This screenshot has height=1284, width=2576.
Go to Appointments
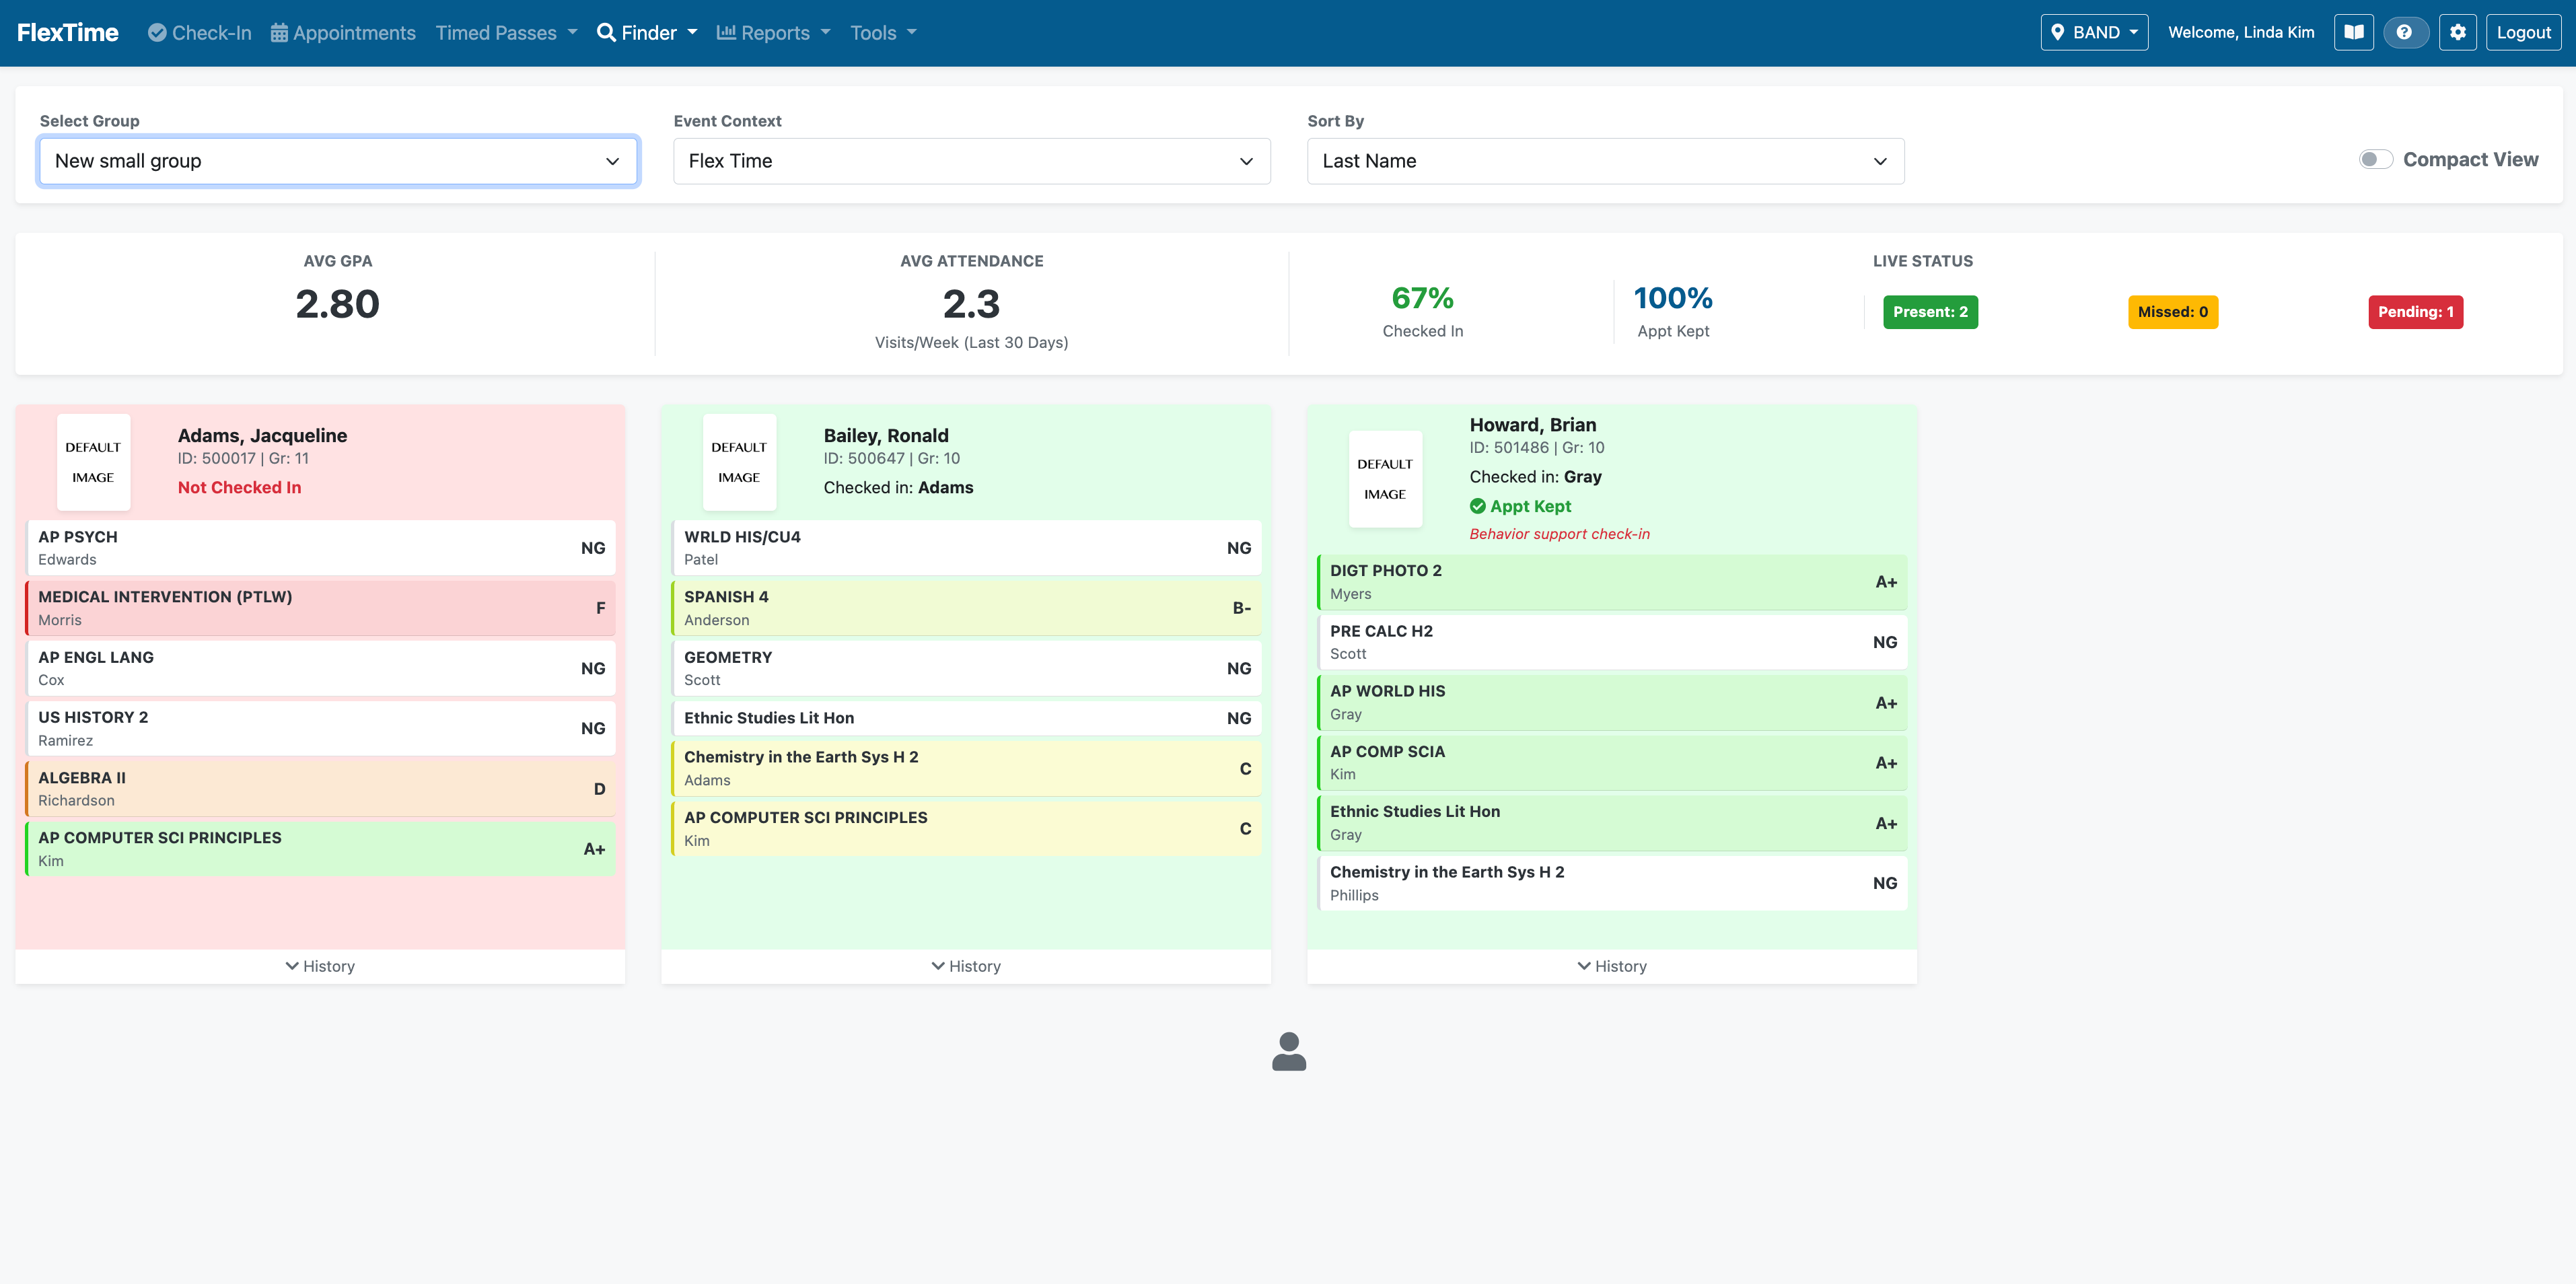click(343, 33)
